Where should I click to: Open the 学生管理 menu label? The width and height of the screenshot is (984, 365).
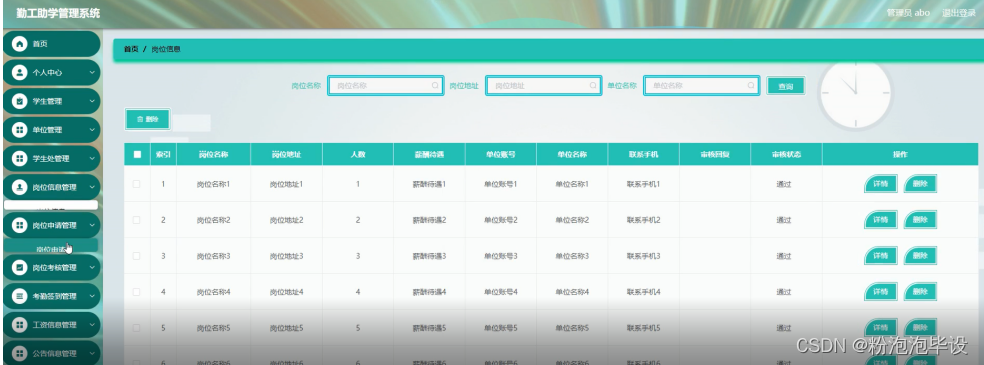[47, 101]
